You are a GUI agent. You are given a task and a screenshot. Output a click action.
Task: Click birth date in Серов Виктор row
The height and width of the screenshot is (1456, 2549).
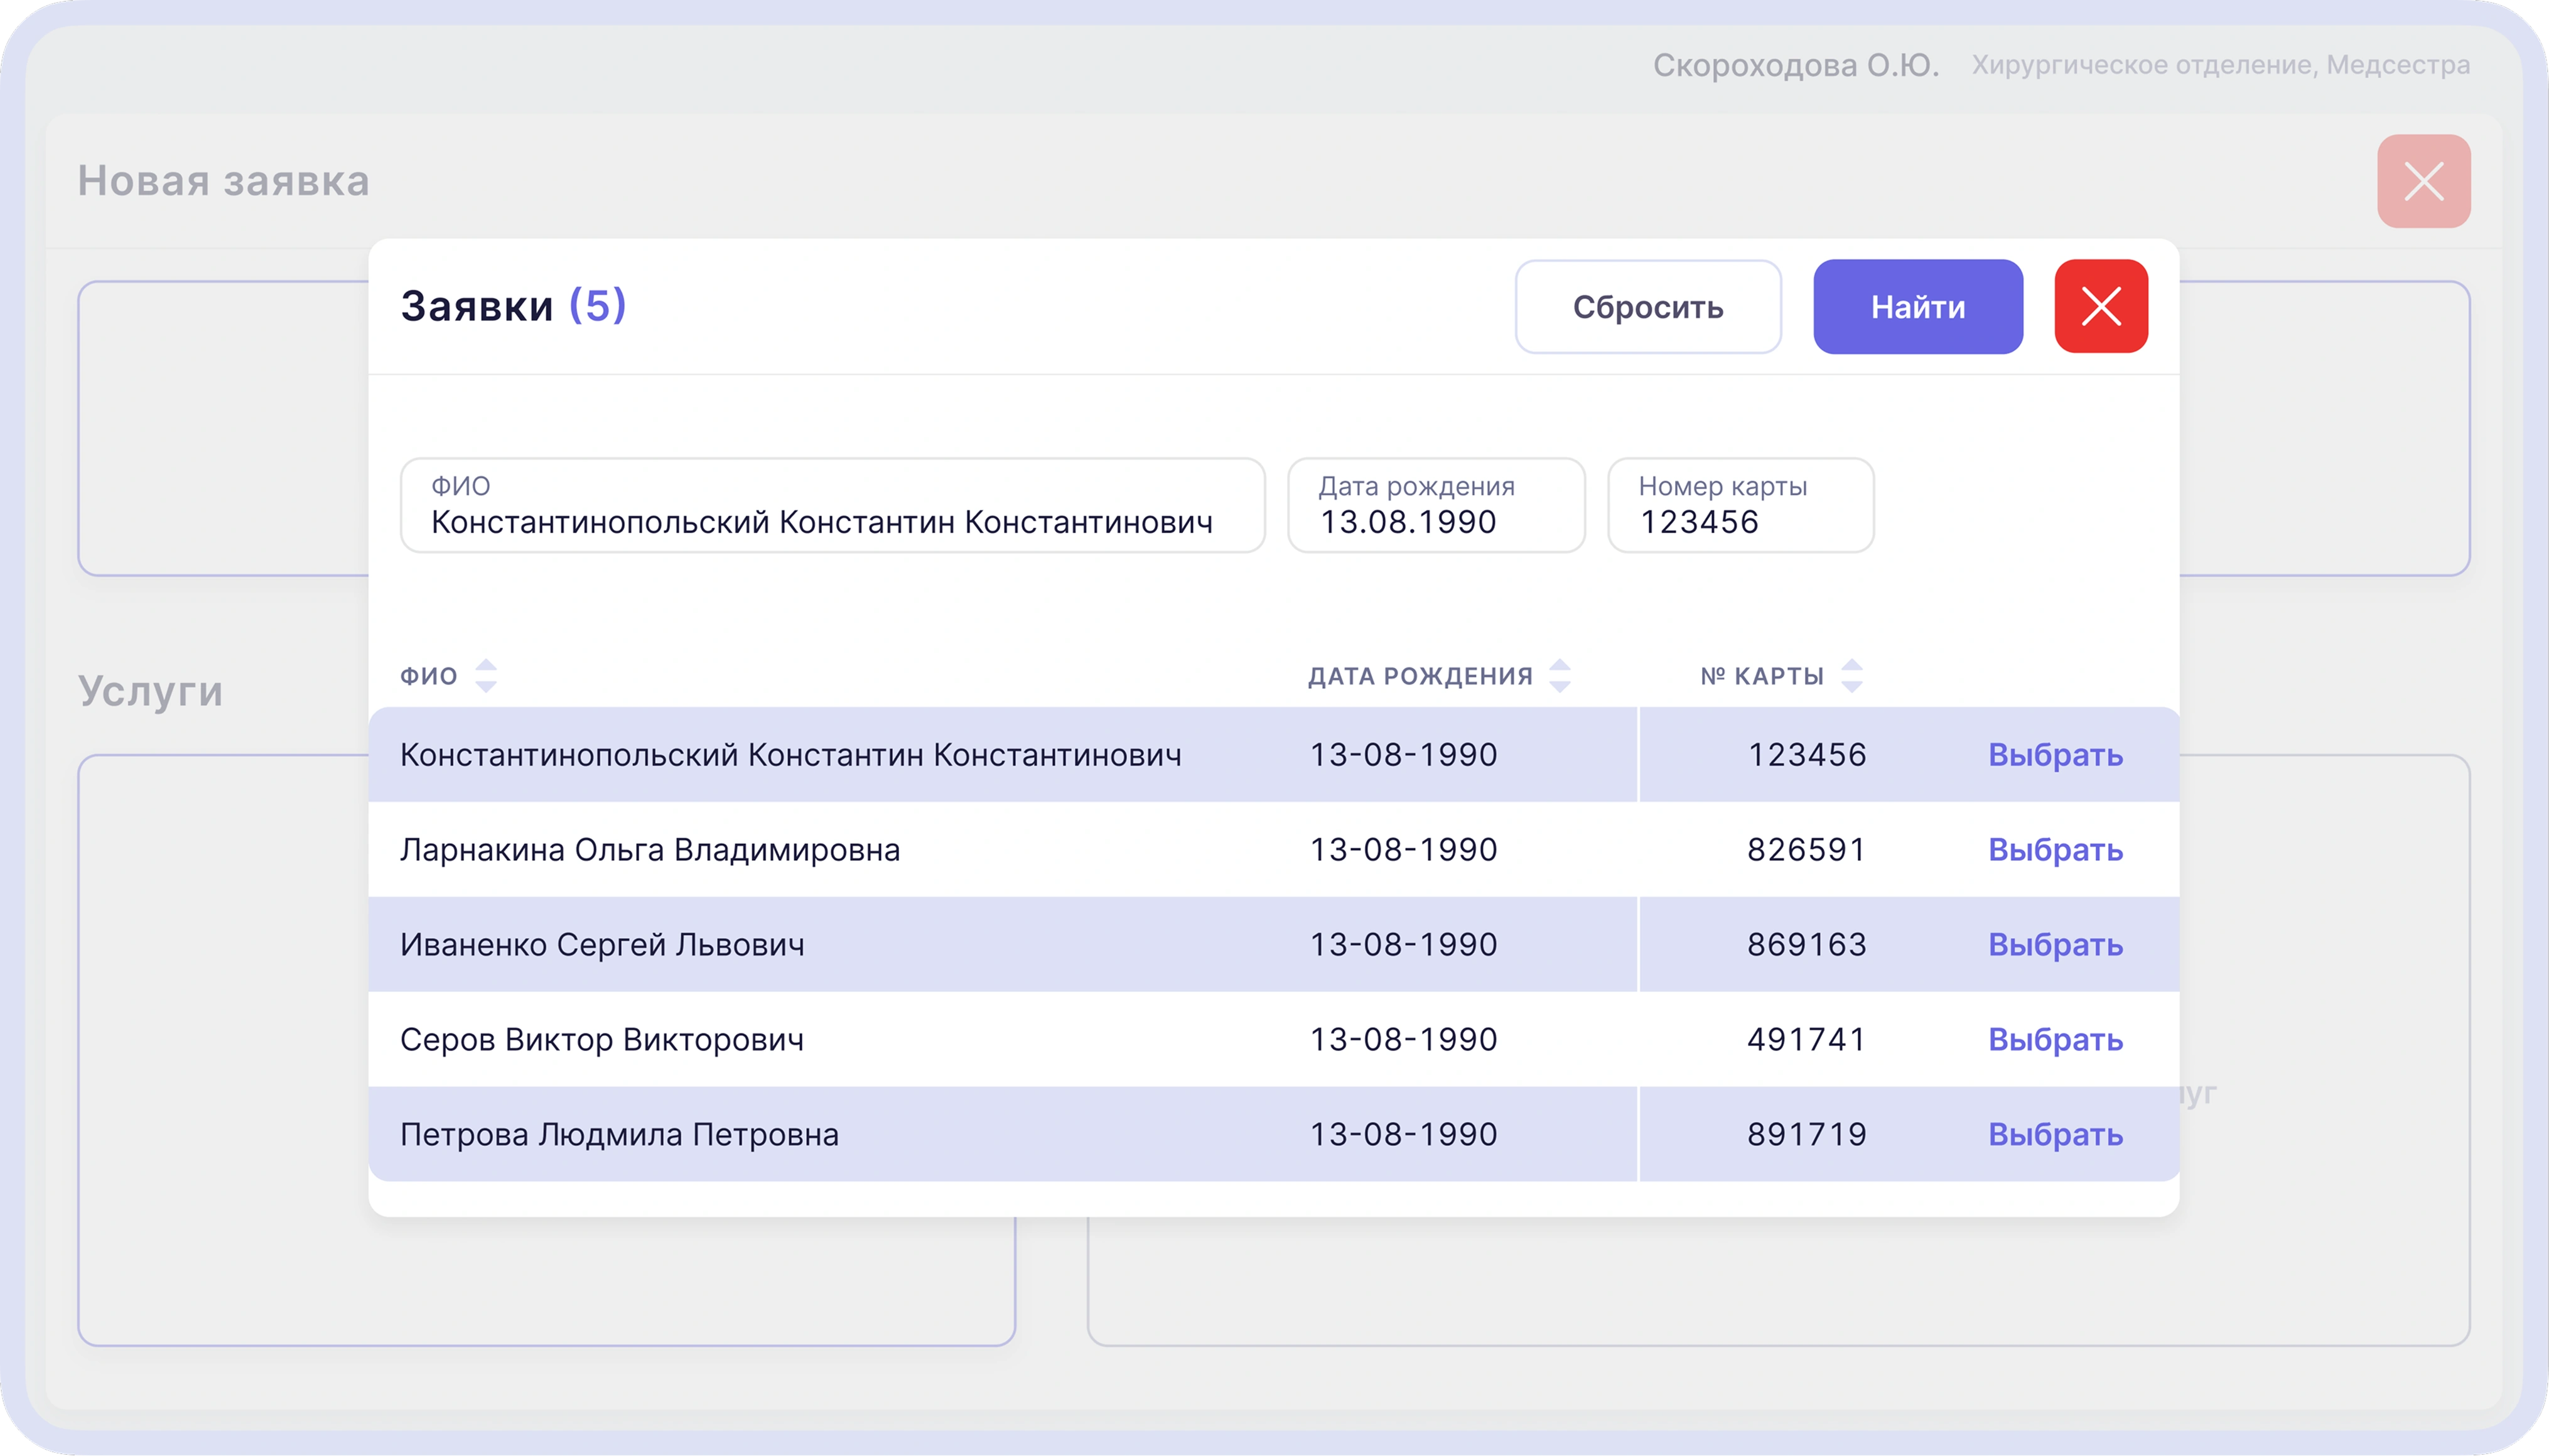point(1404,1040)
